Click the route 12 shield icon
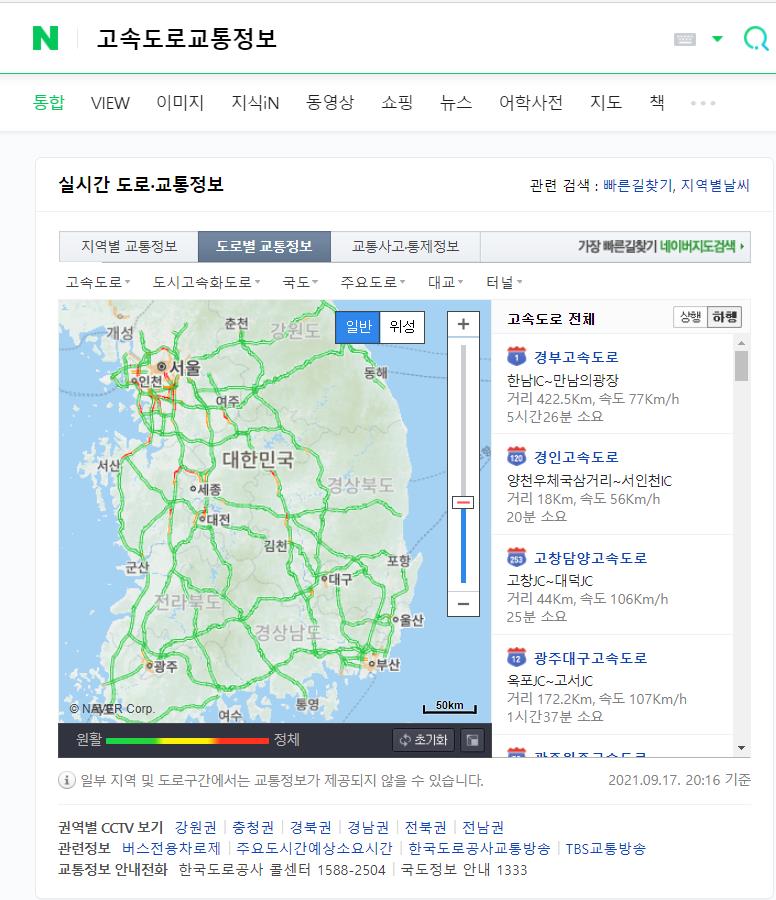Viewport: 776px width, 900px height. tap(517, 657)
